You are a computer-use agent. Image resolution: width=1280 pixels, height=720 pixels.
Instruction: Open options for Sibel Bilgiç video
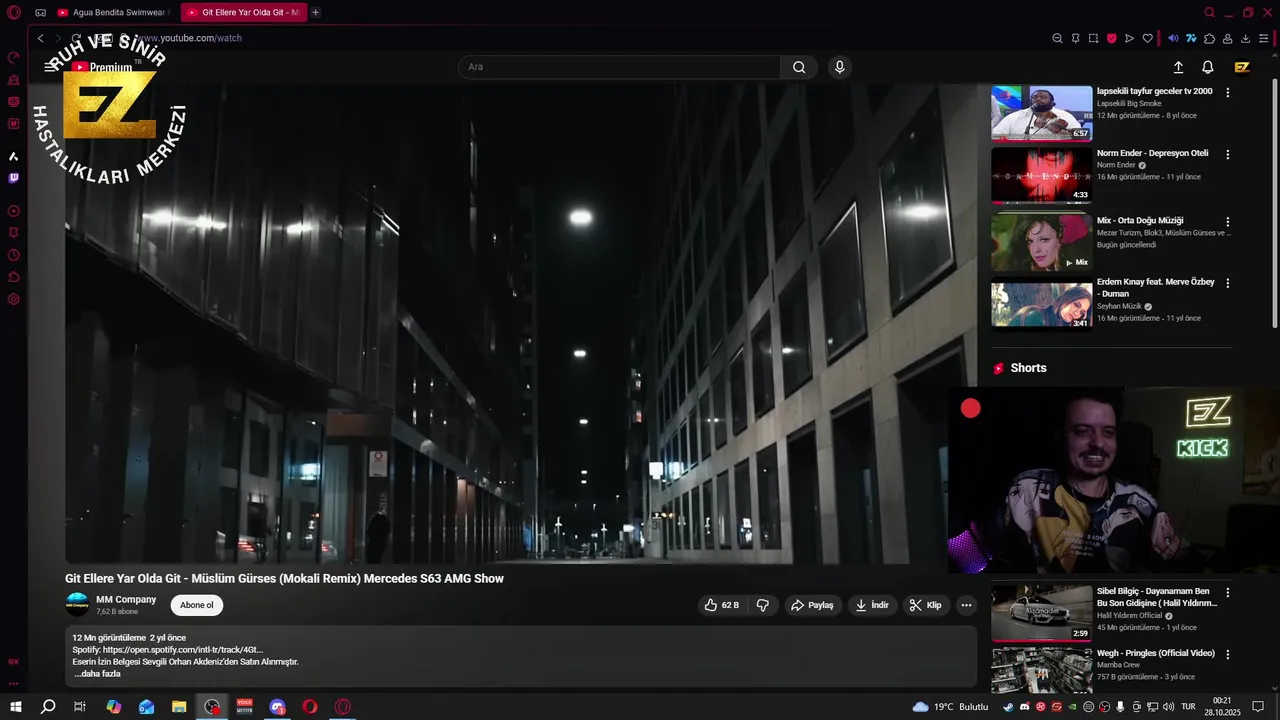click(x=1228, y=592)
